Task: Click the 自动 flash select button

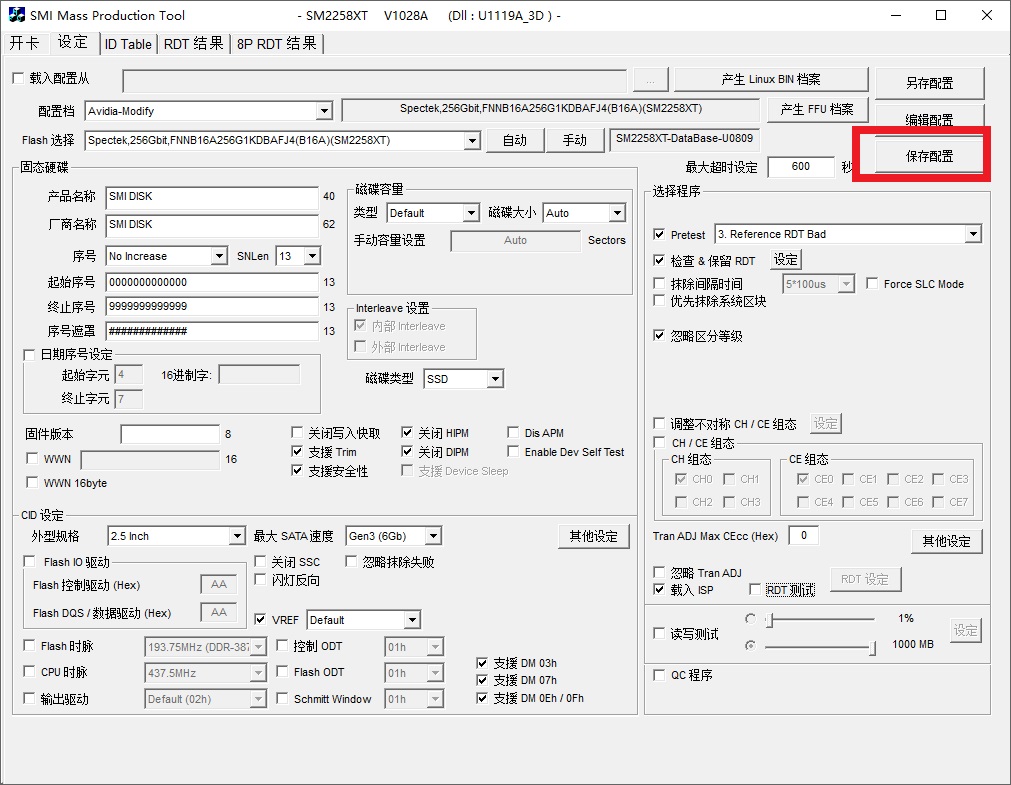Action: tap(515, 140)
